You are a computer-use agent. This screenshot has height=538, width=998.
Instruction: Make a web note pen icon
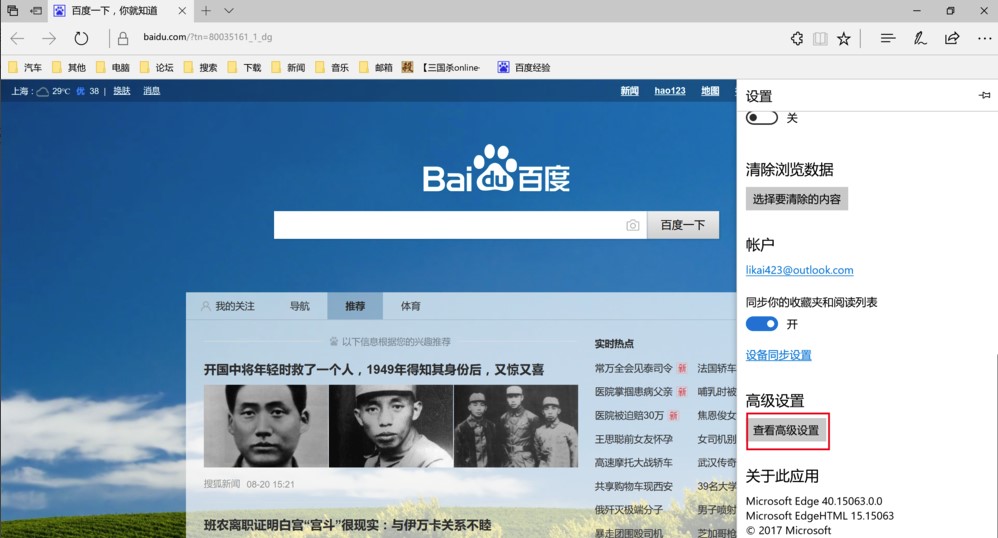click(x=920, y=39)
